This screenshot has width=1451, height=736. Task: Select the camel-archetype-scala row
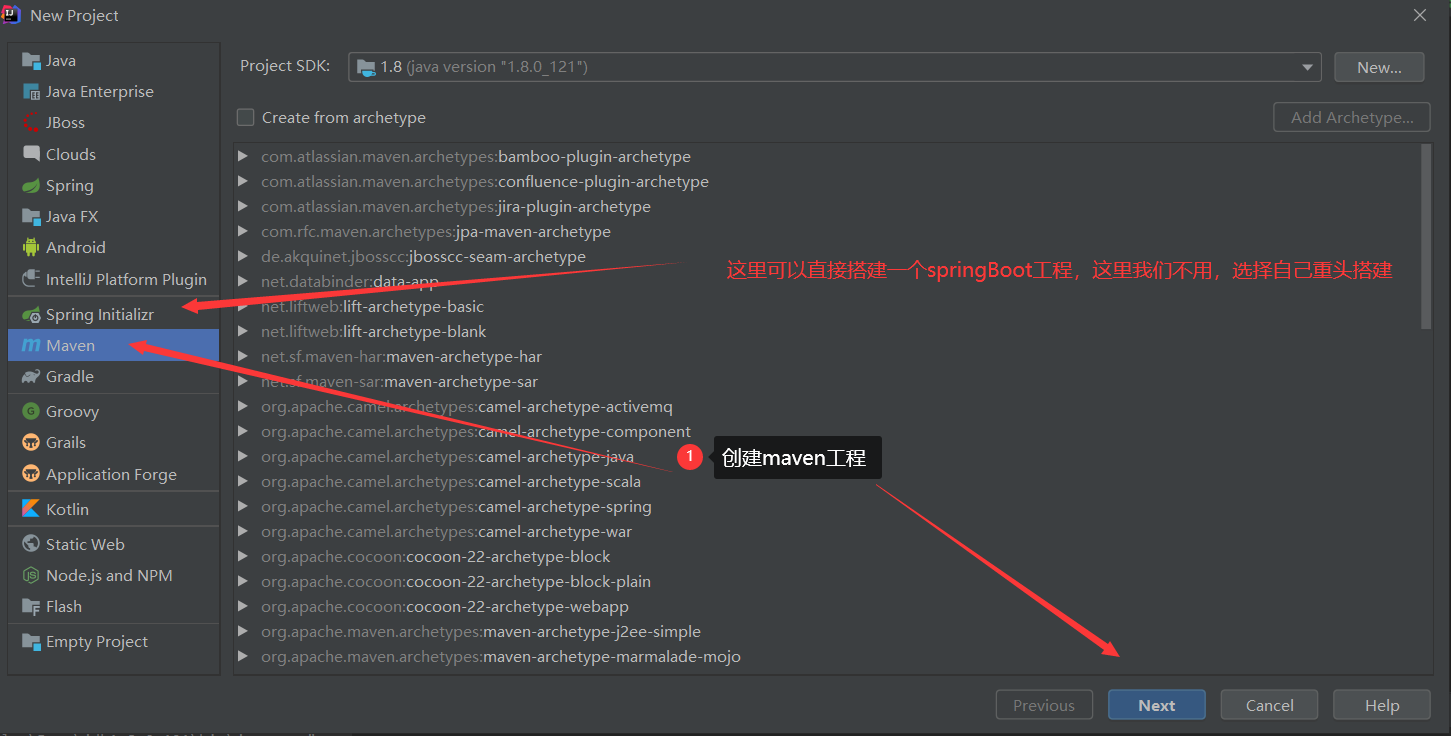pyautogui.click(x=826, y=482)
